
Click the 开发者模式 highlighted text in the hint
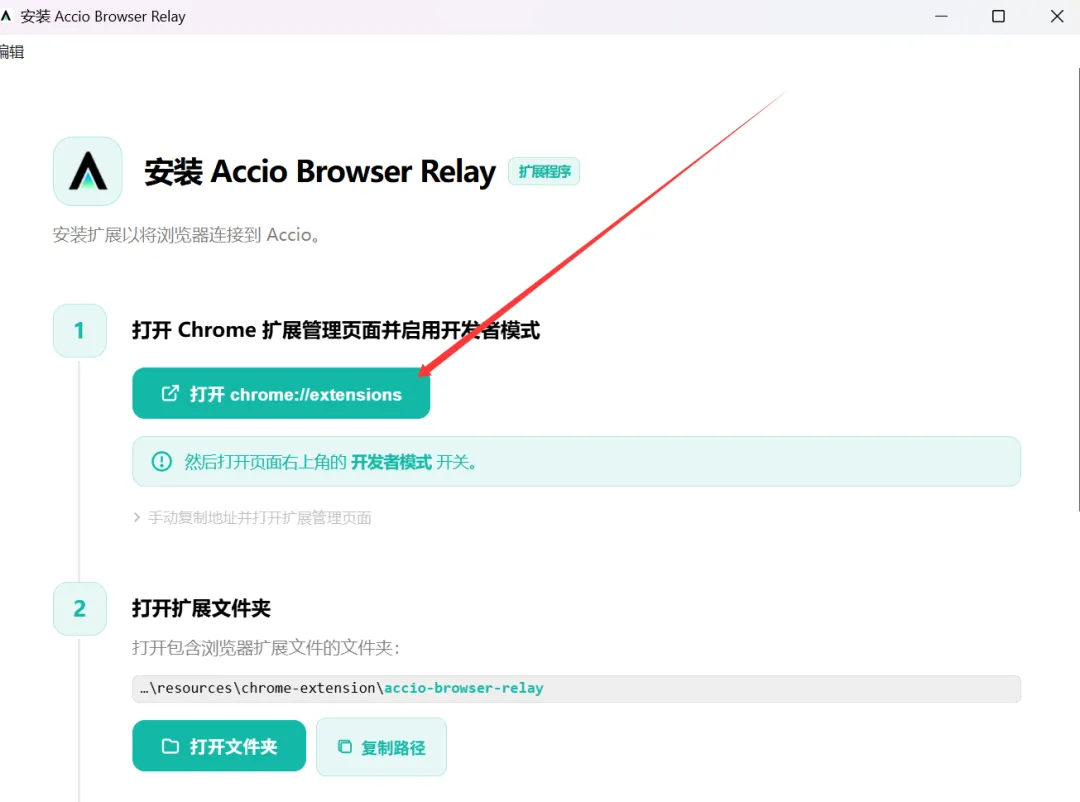point(391,462)
